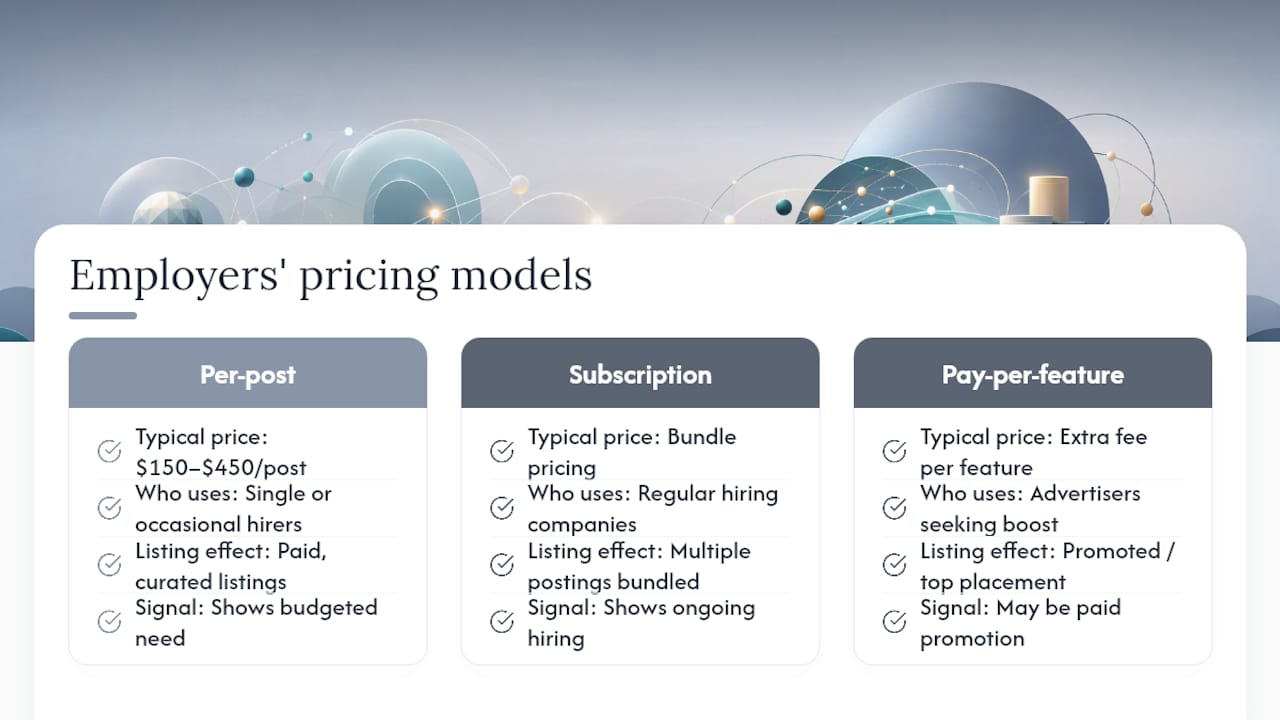Click the abstract sphere banner image
This screenshot has width=1280, height=720.
[640, 112]
